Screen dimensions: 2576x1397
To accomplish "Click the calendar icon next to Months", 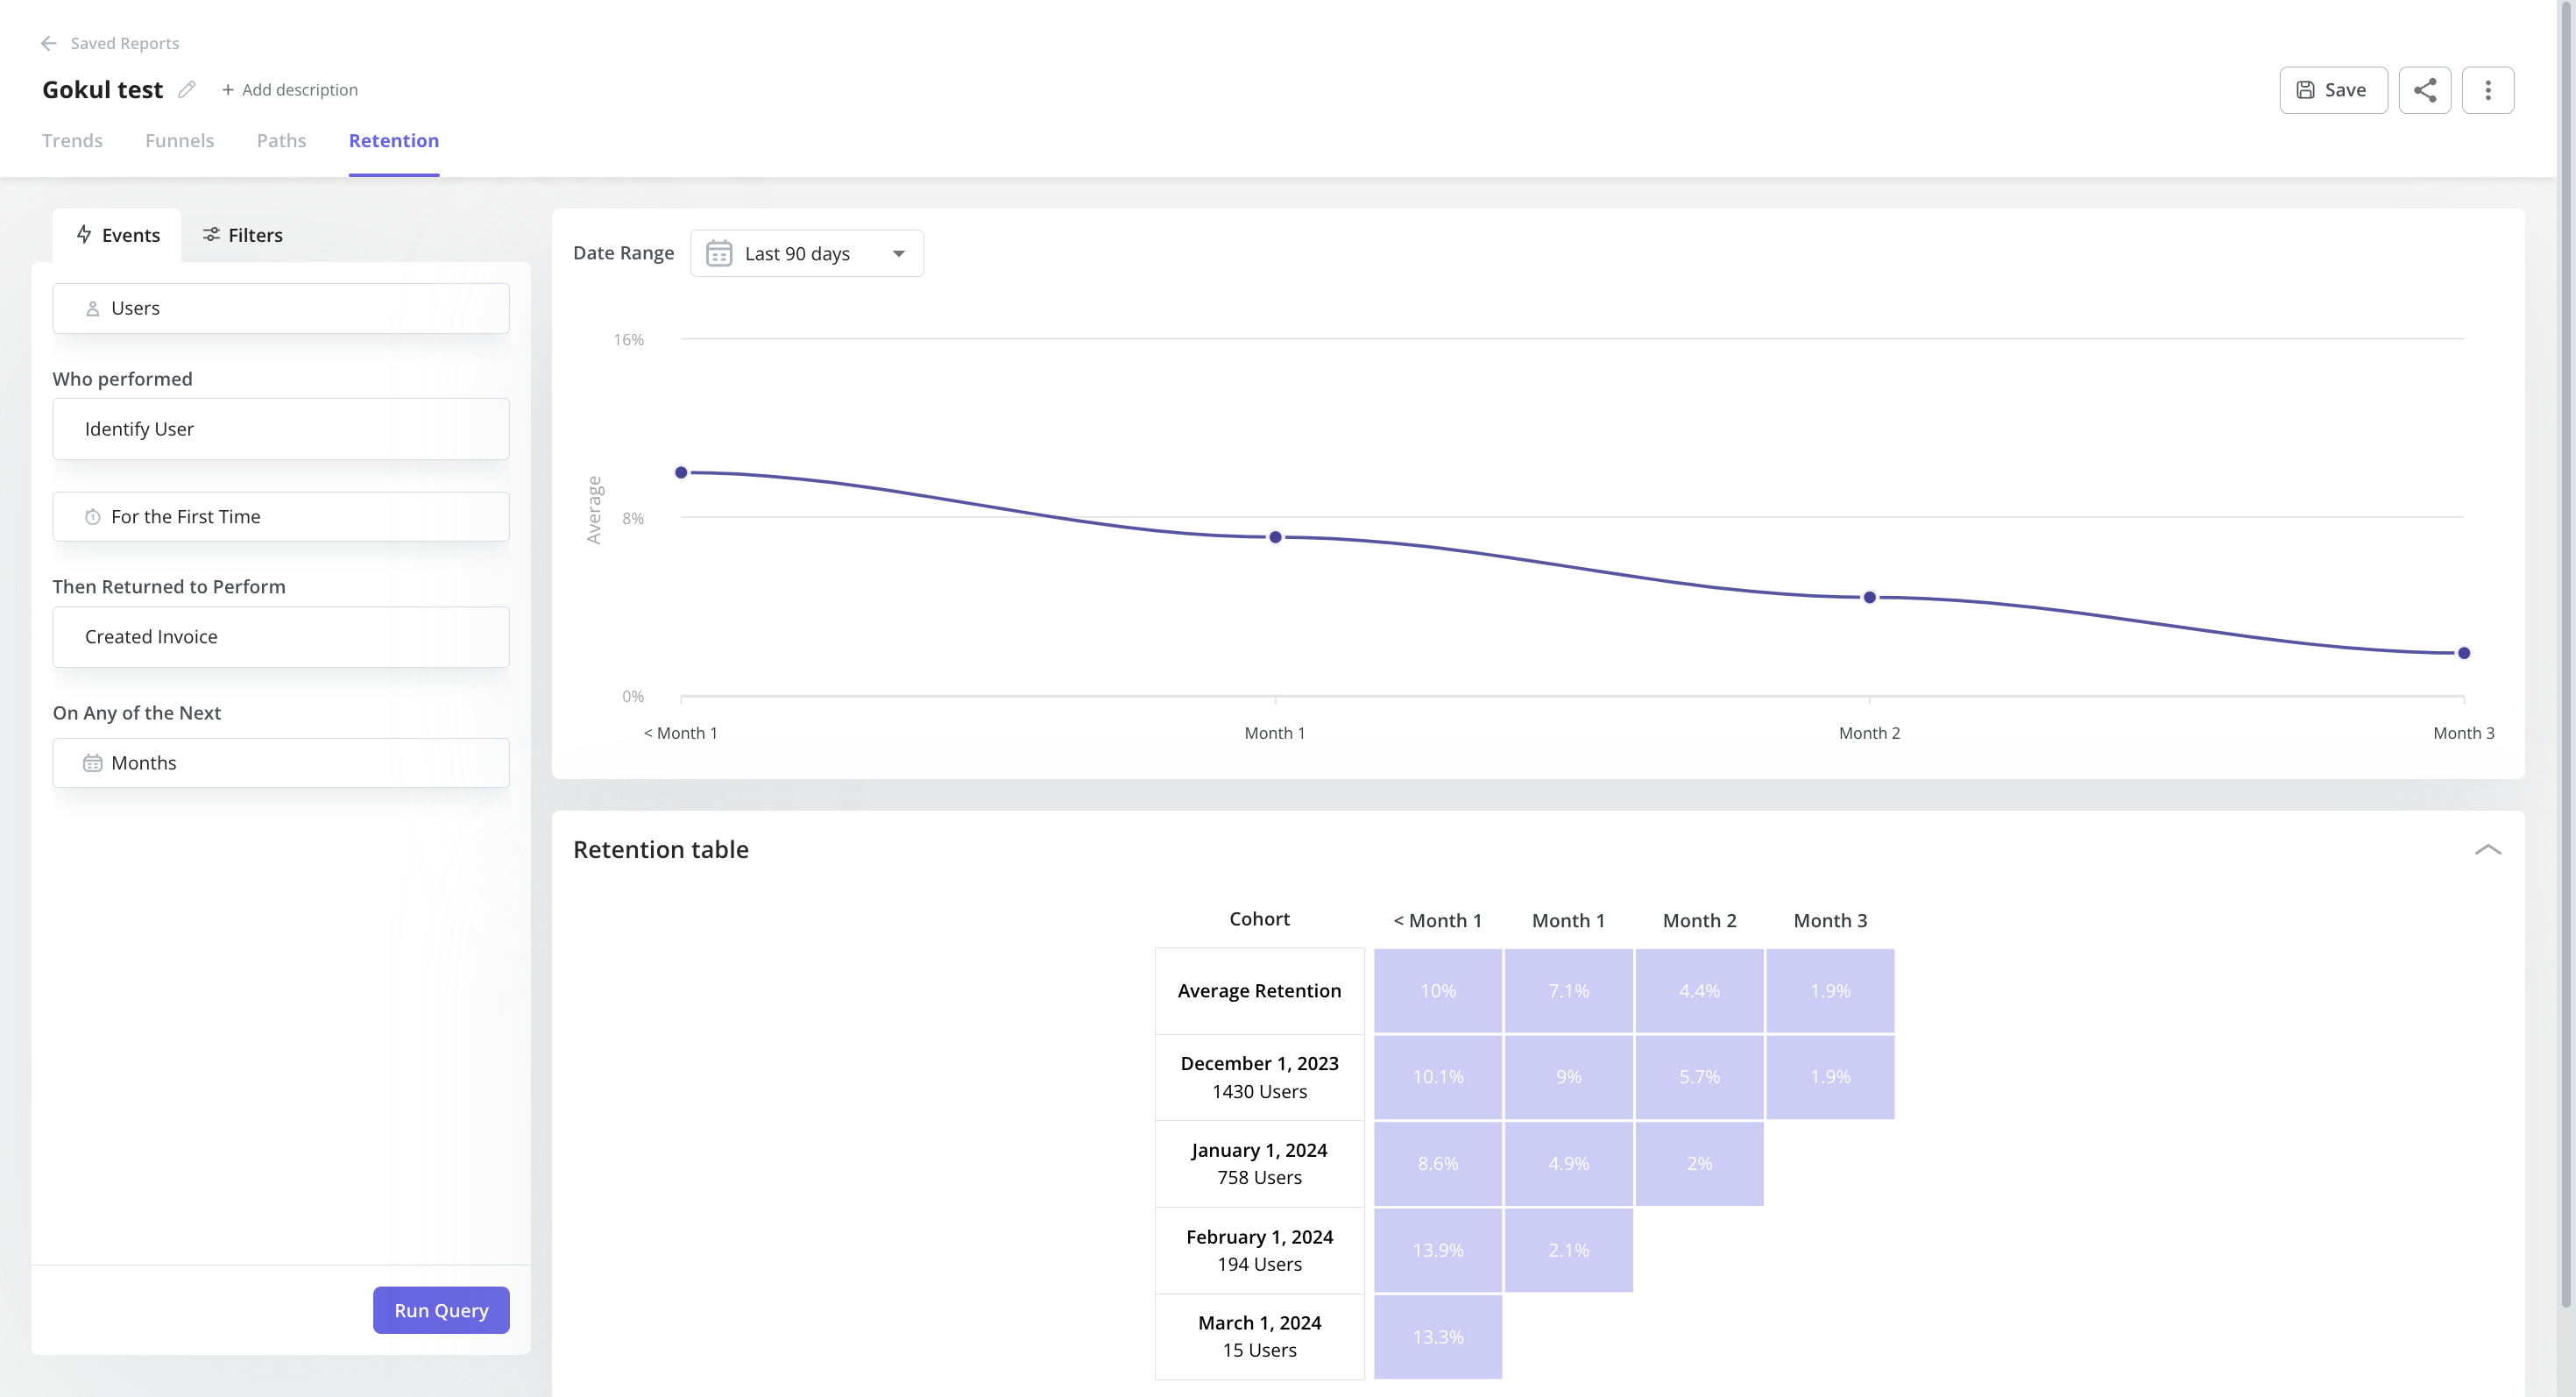I will 93,762.
